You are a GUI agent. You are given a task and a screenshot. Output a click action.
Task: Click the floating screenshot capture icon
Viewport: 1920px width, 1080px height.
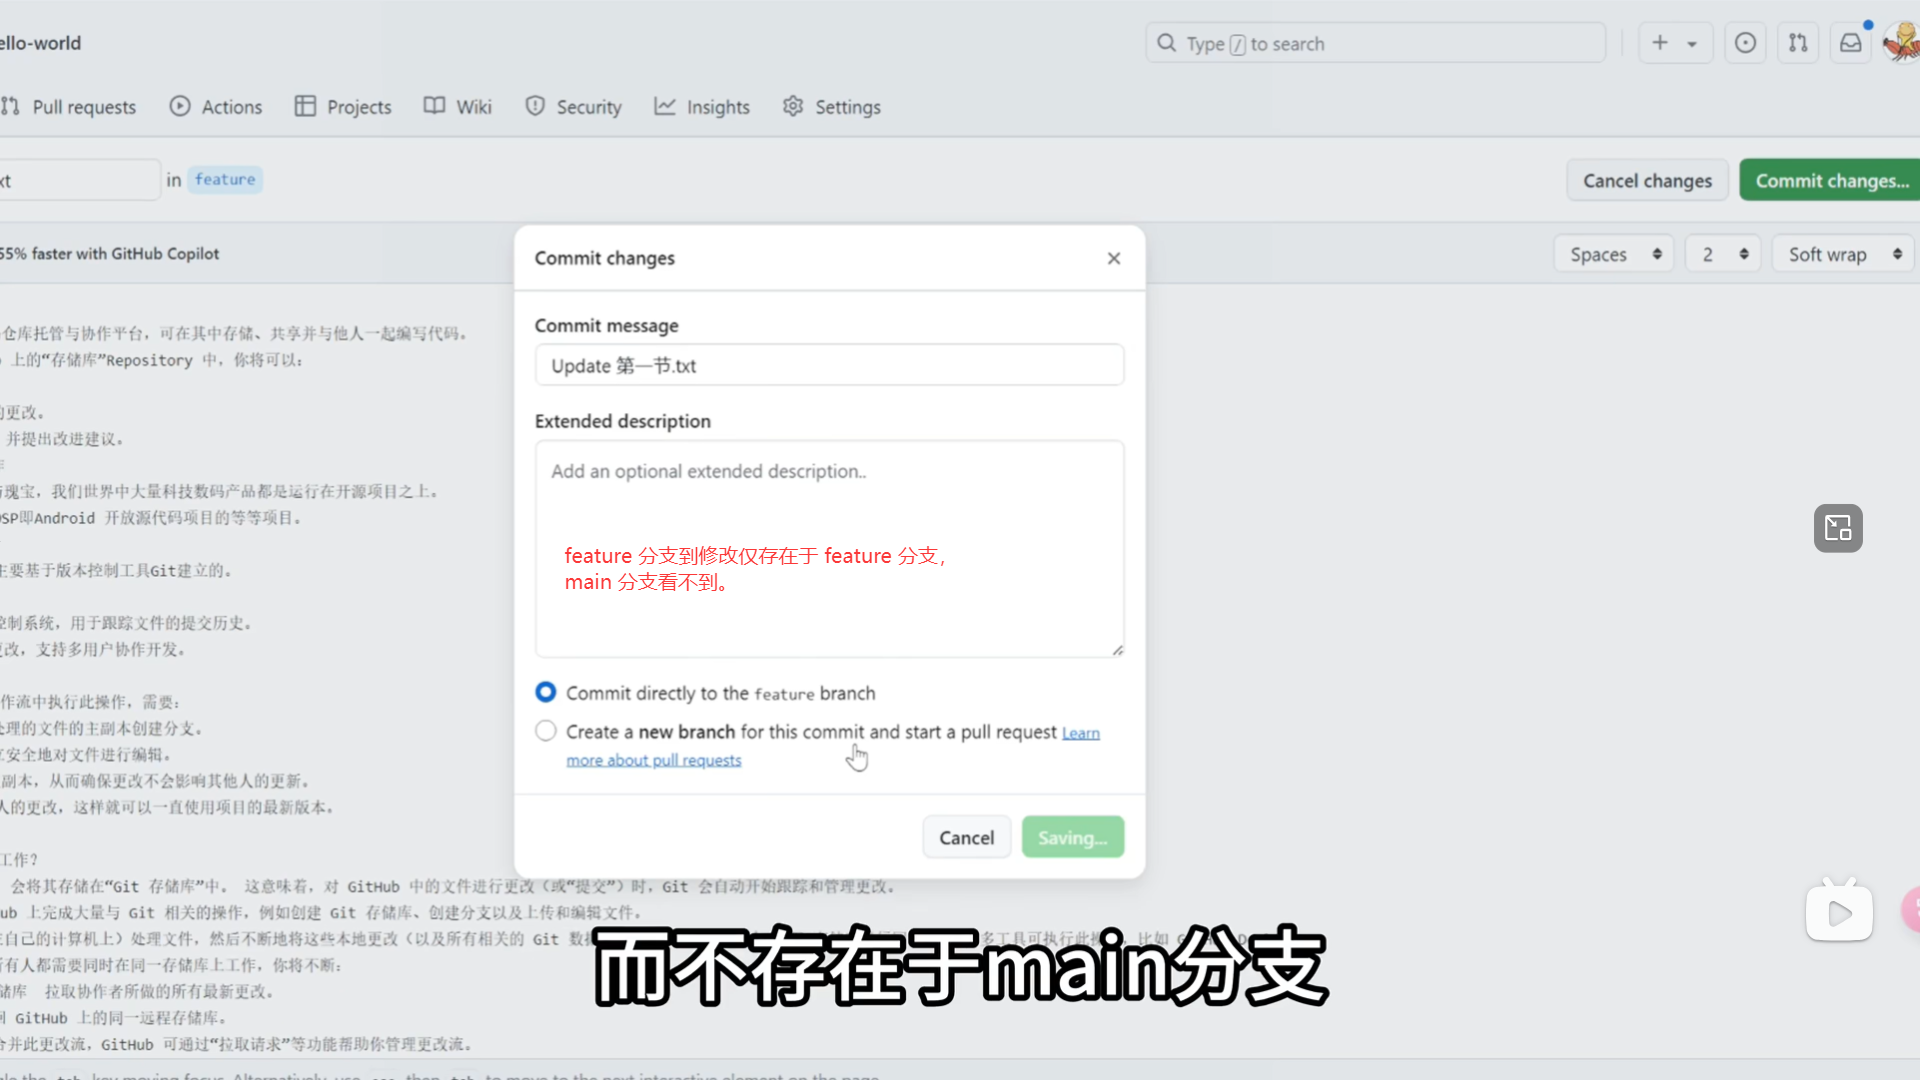point(1838,528)
